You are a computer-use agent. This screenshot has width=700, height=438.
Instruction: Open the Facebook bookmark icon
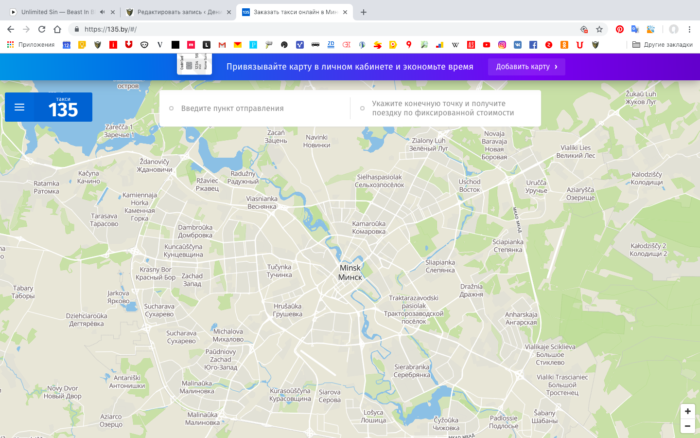533,45
